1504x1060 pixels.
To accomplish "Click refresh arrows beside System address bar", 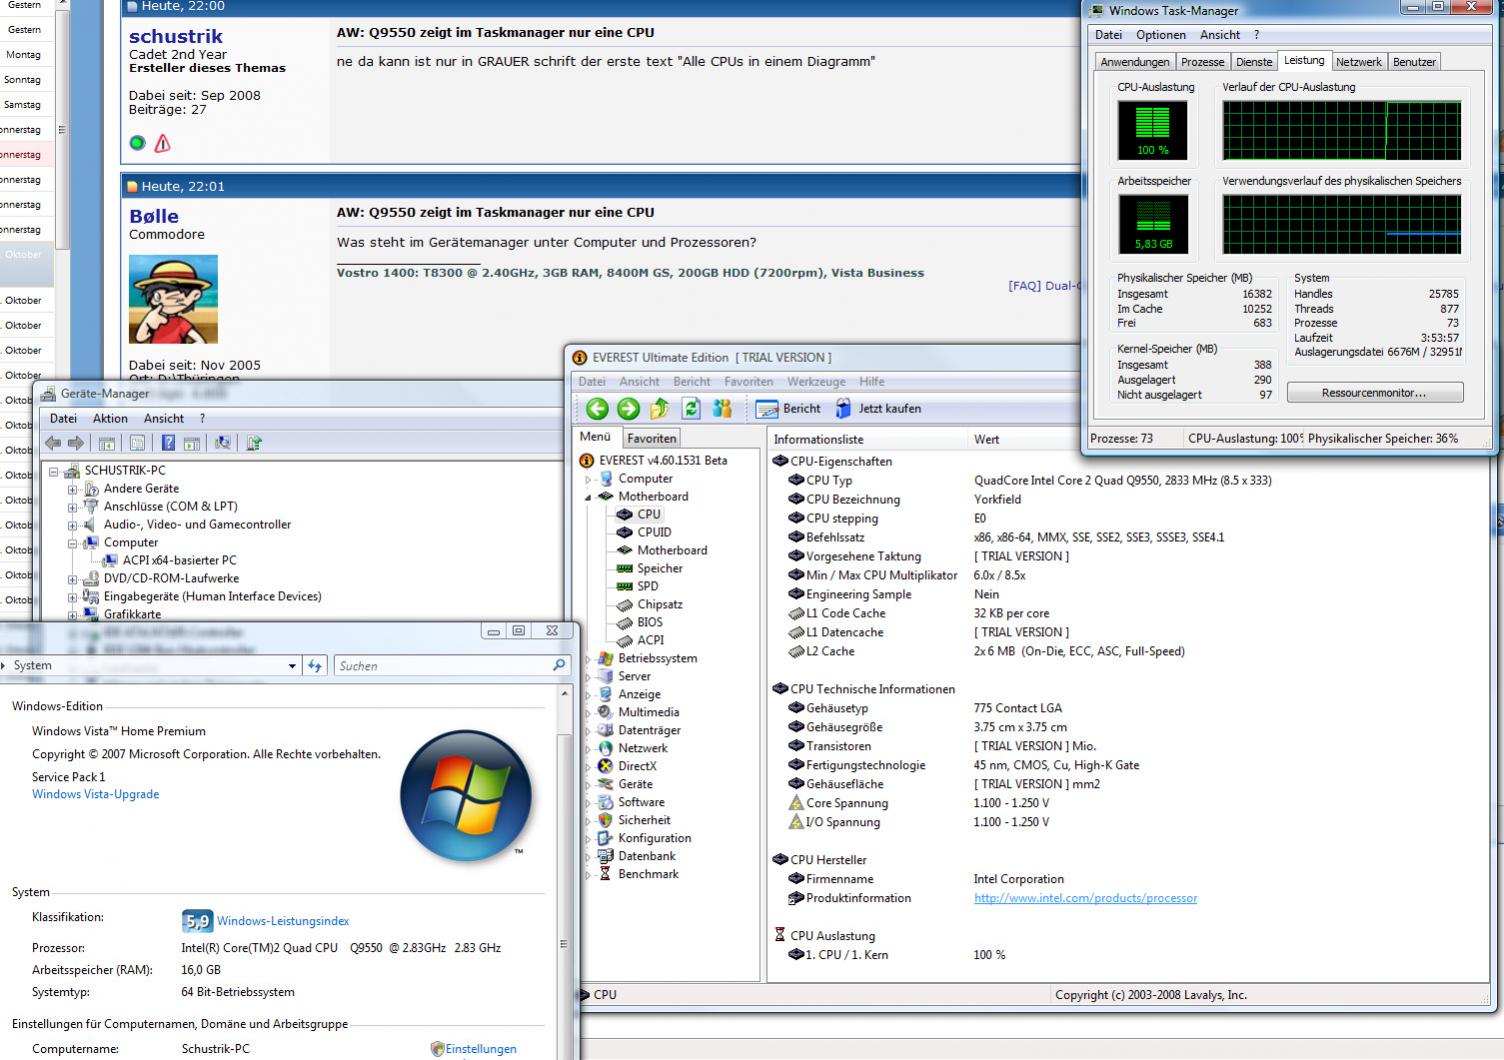I will point(315,665).
